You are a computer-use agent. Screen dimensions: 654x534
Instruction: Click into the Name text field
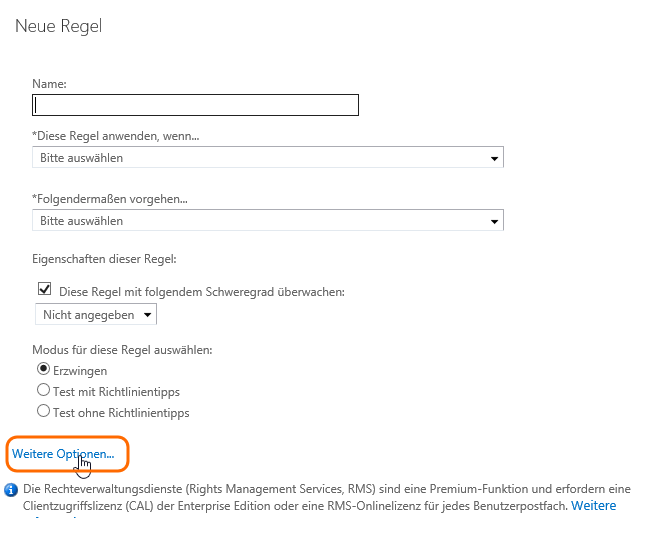196,105
